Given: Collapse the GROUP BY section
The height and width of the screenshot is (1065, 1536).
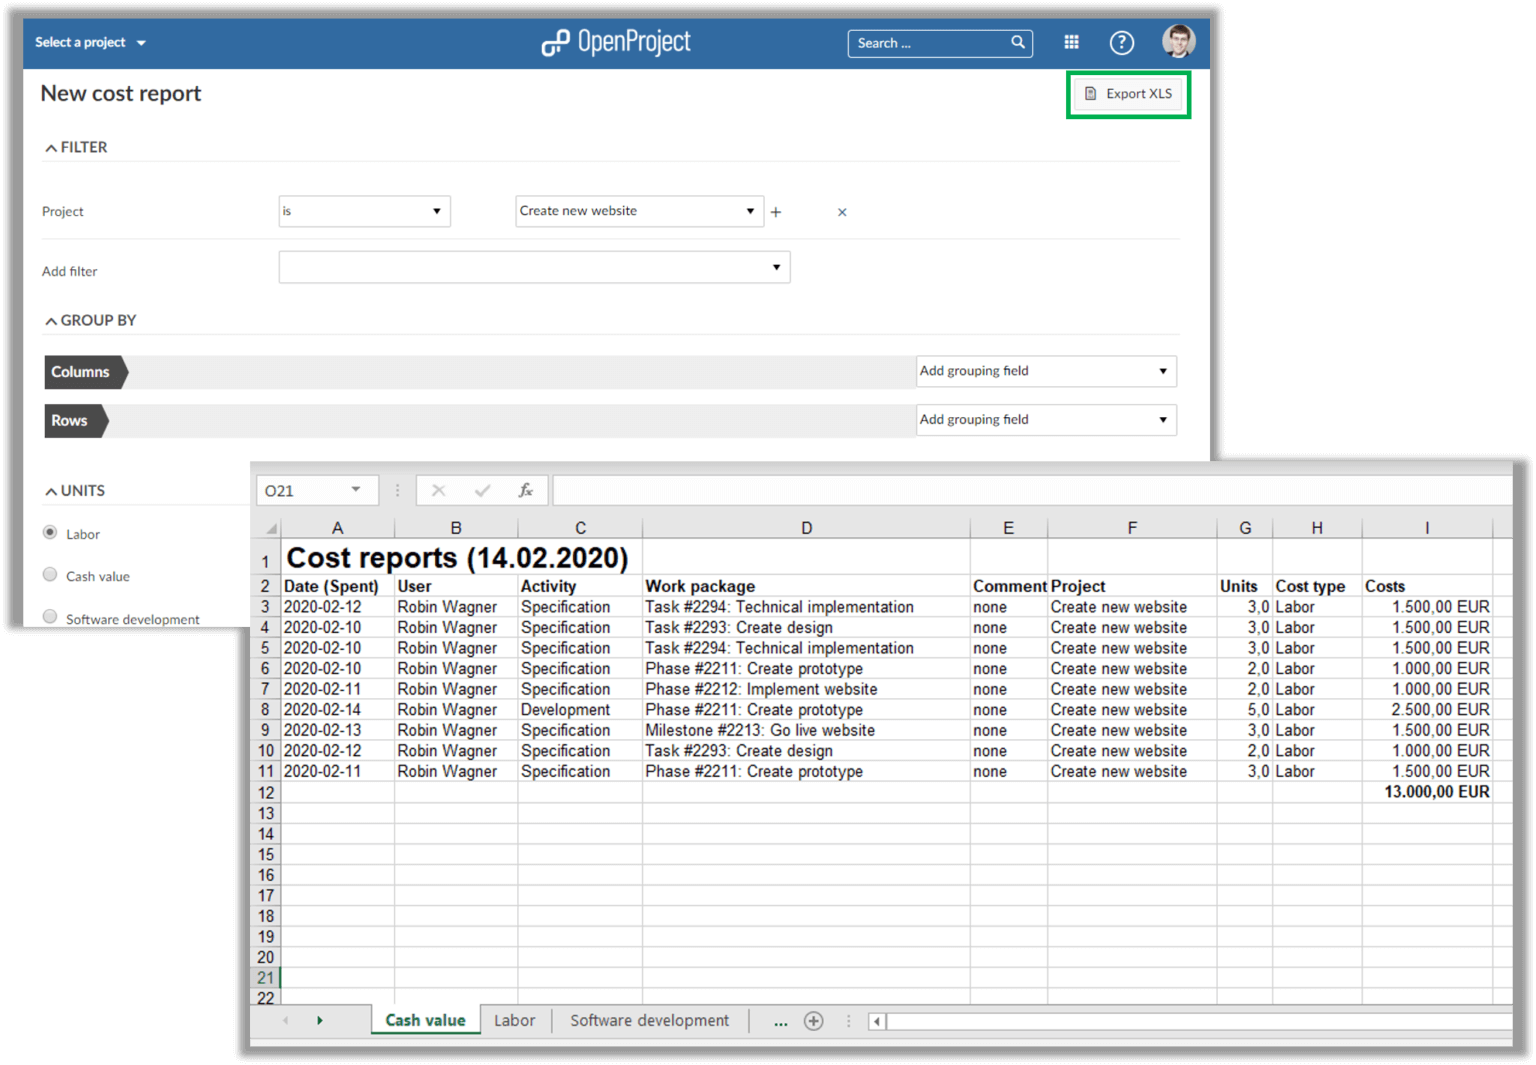Looking at the screenshot, I should (50, 320).
